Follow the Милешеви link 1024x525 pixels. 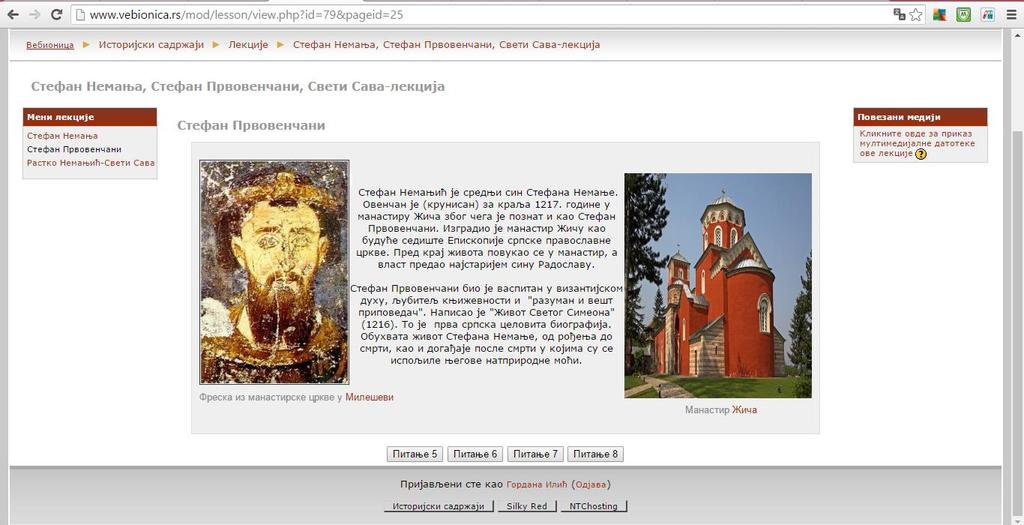[x=369, y=397]
